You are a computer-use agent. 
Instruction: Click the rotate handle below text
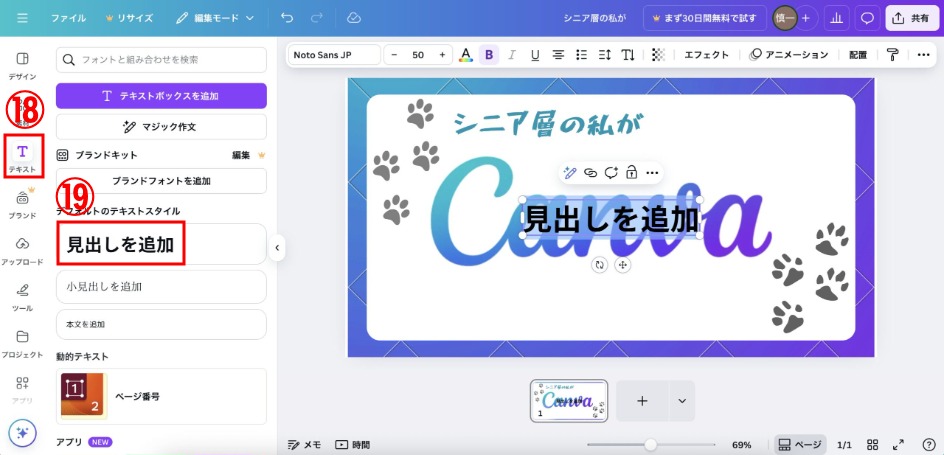(x=600, y=265)
